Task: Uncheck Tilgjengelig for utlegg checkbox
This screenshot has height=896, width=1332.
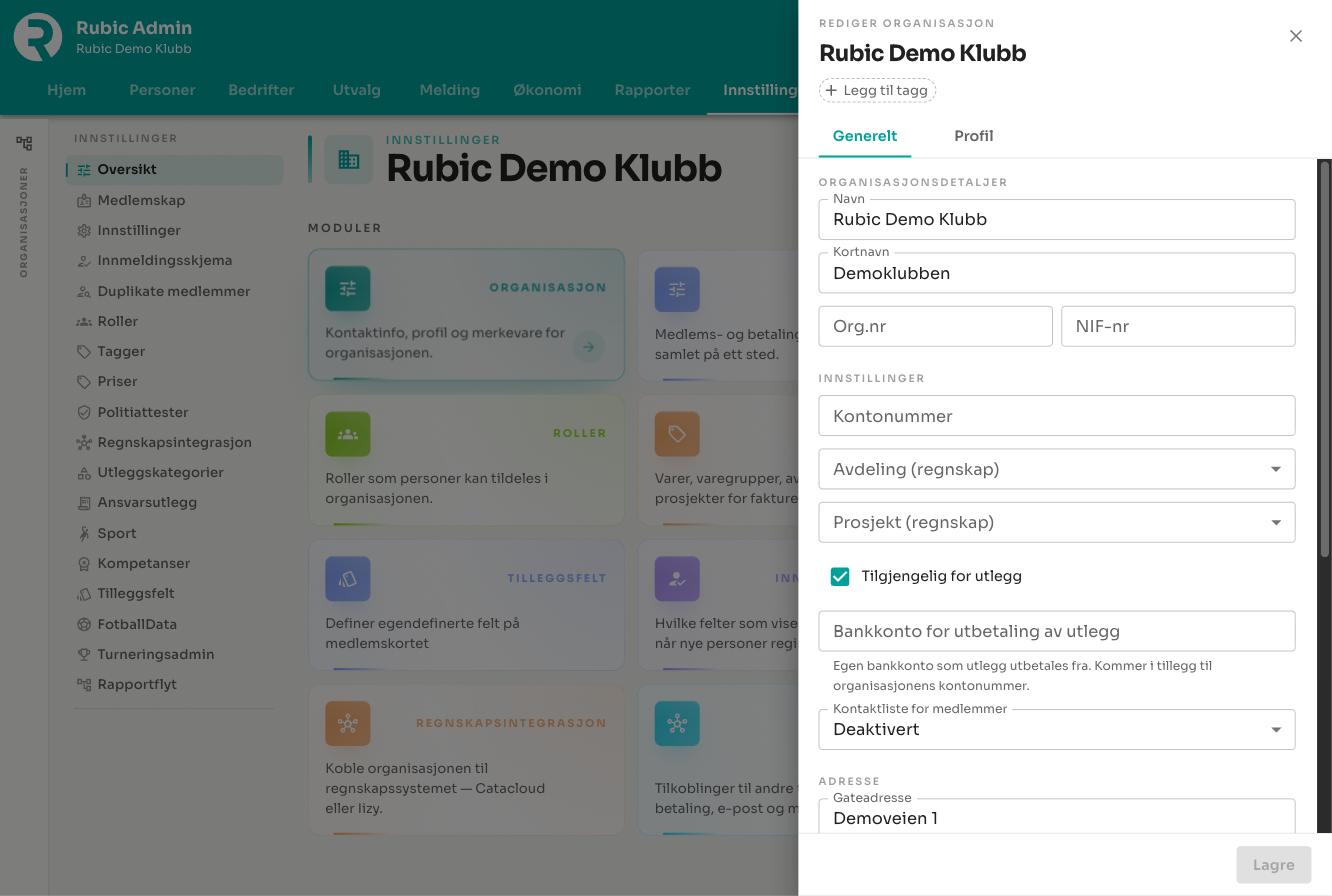Action: click(840, 577)
